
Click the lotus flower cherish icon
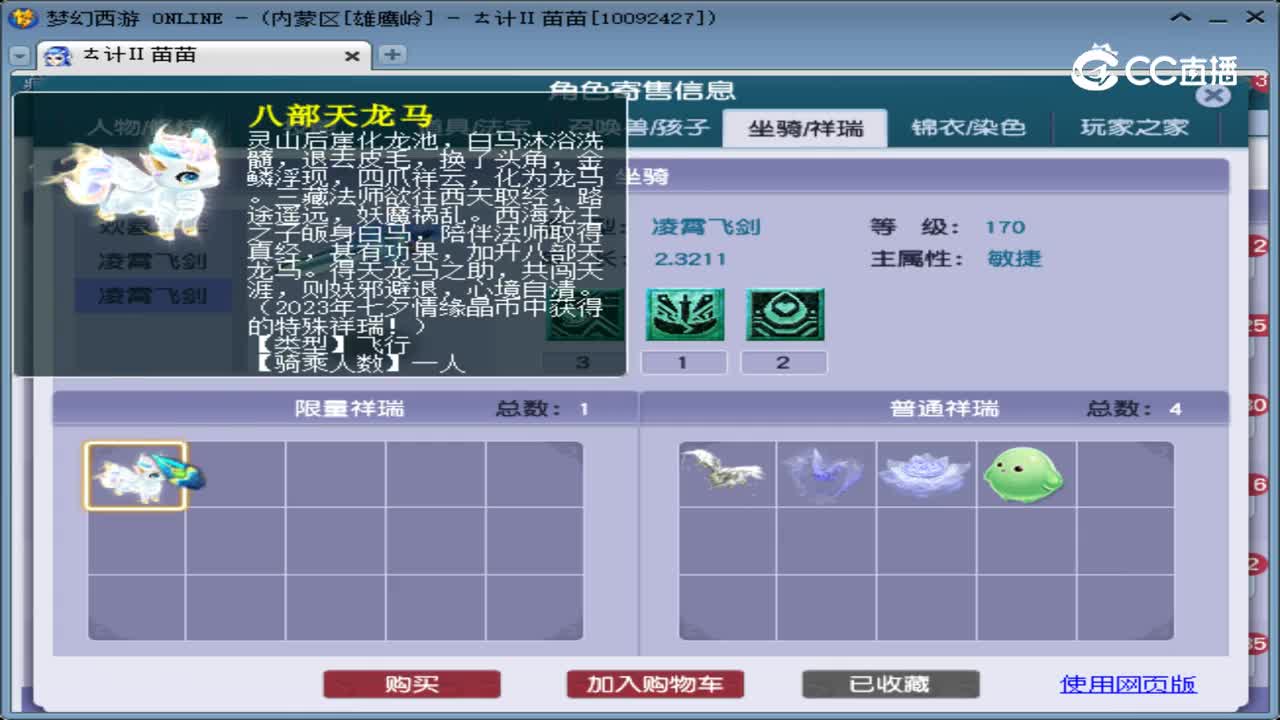(924, 473)
